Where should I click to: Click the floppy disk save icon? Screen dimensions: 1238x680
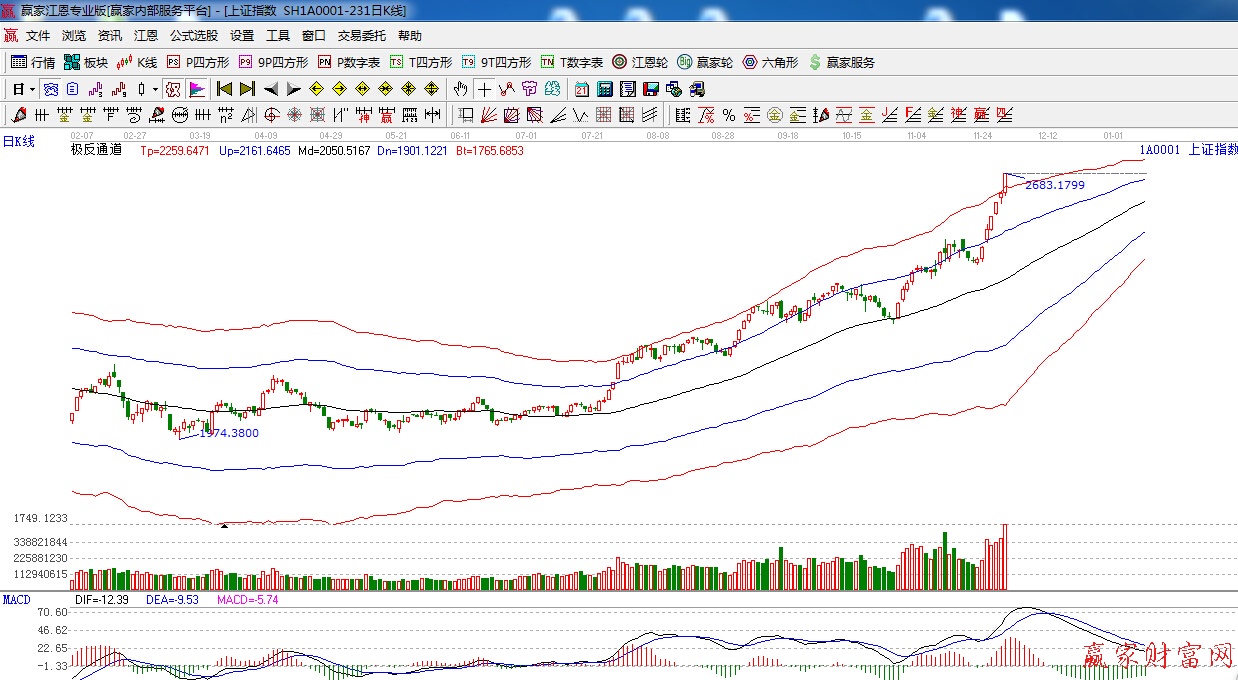pos(652,89)
